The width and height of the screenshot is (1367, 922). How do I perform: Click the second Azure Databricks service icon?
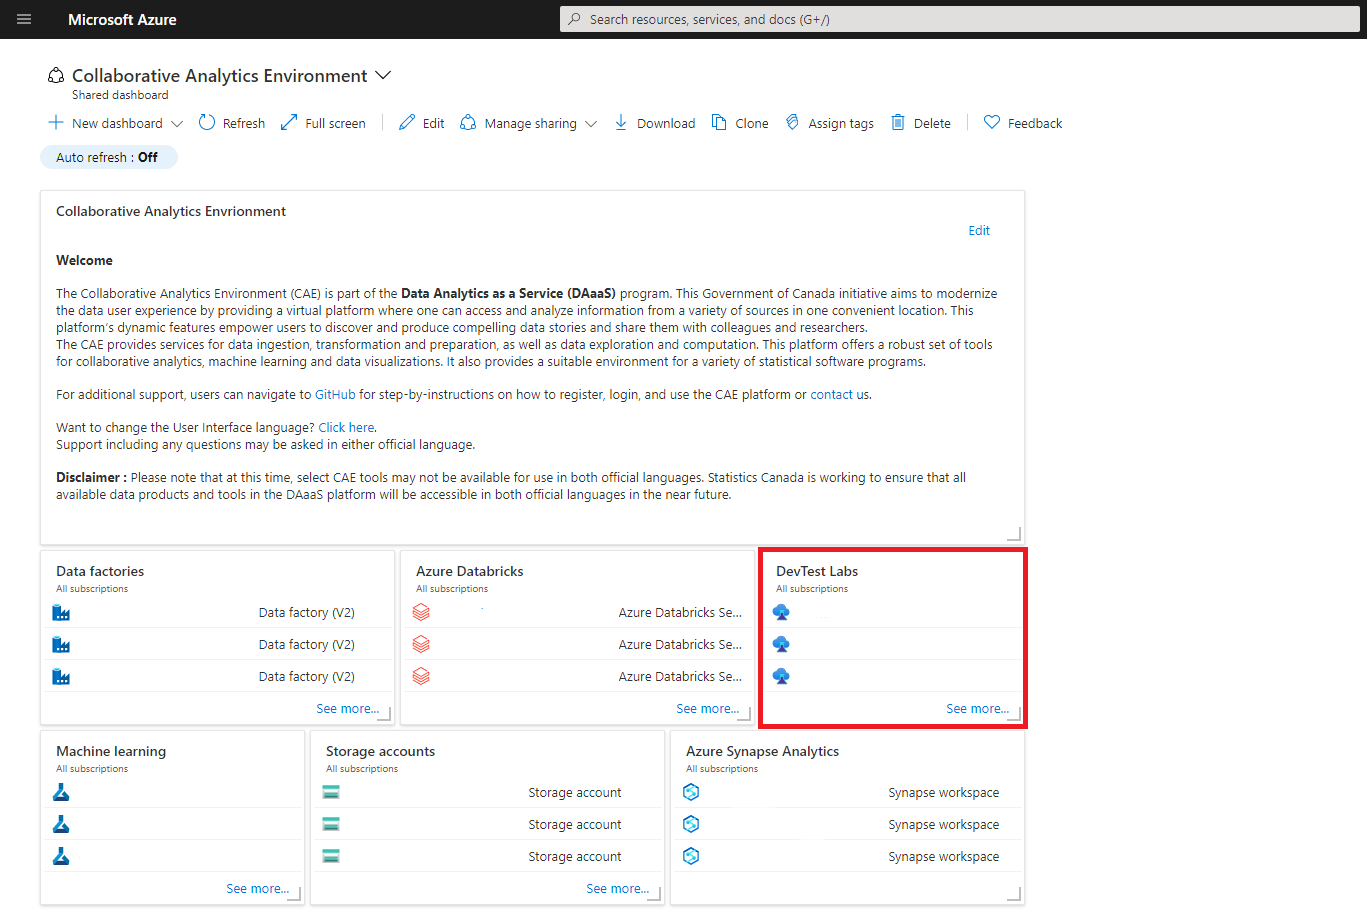421,644
